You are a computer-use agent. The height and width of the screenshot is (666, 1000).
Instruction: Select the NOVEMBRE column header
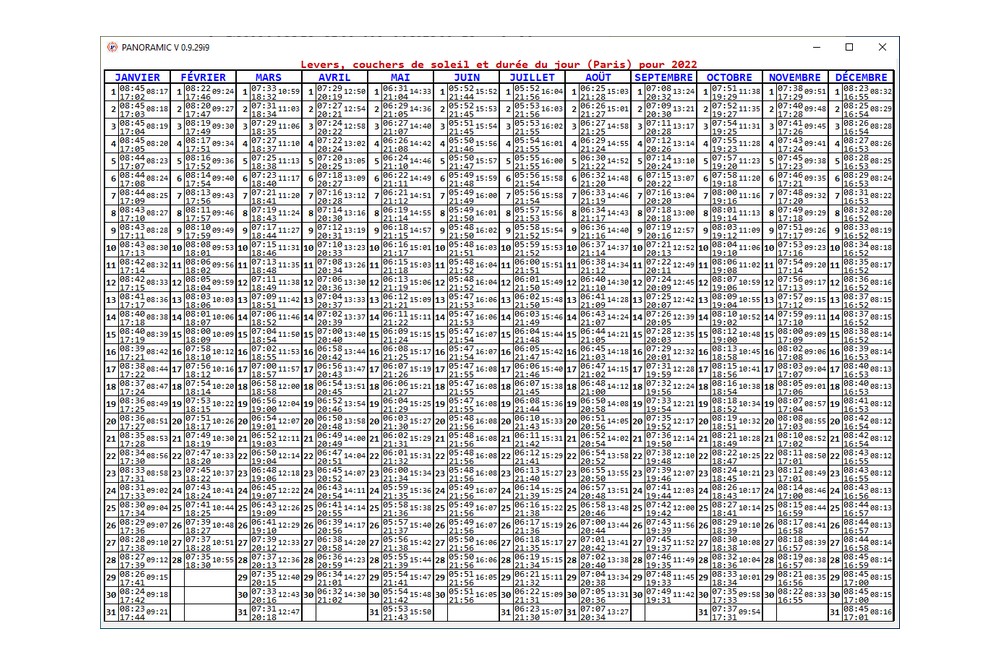tap(795, 77)
